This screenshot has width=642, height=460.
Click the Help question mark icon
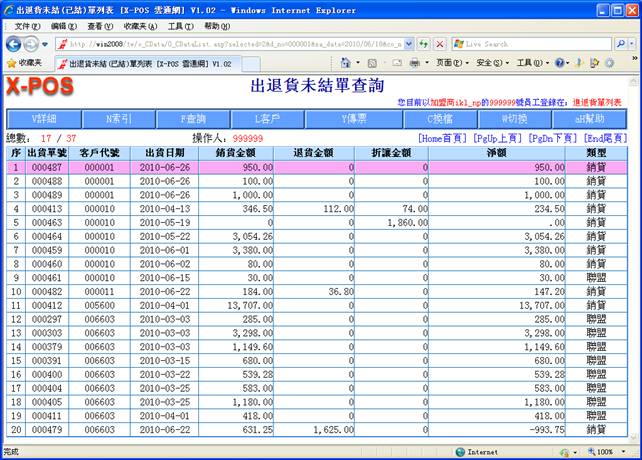[x=561, y=63]
